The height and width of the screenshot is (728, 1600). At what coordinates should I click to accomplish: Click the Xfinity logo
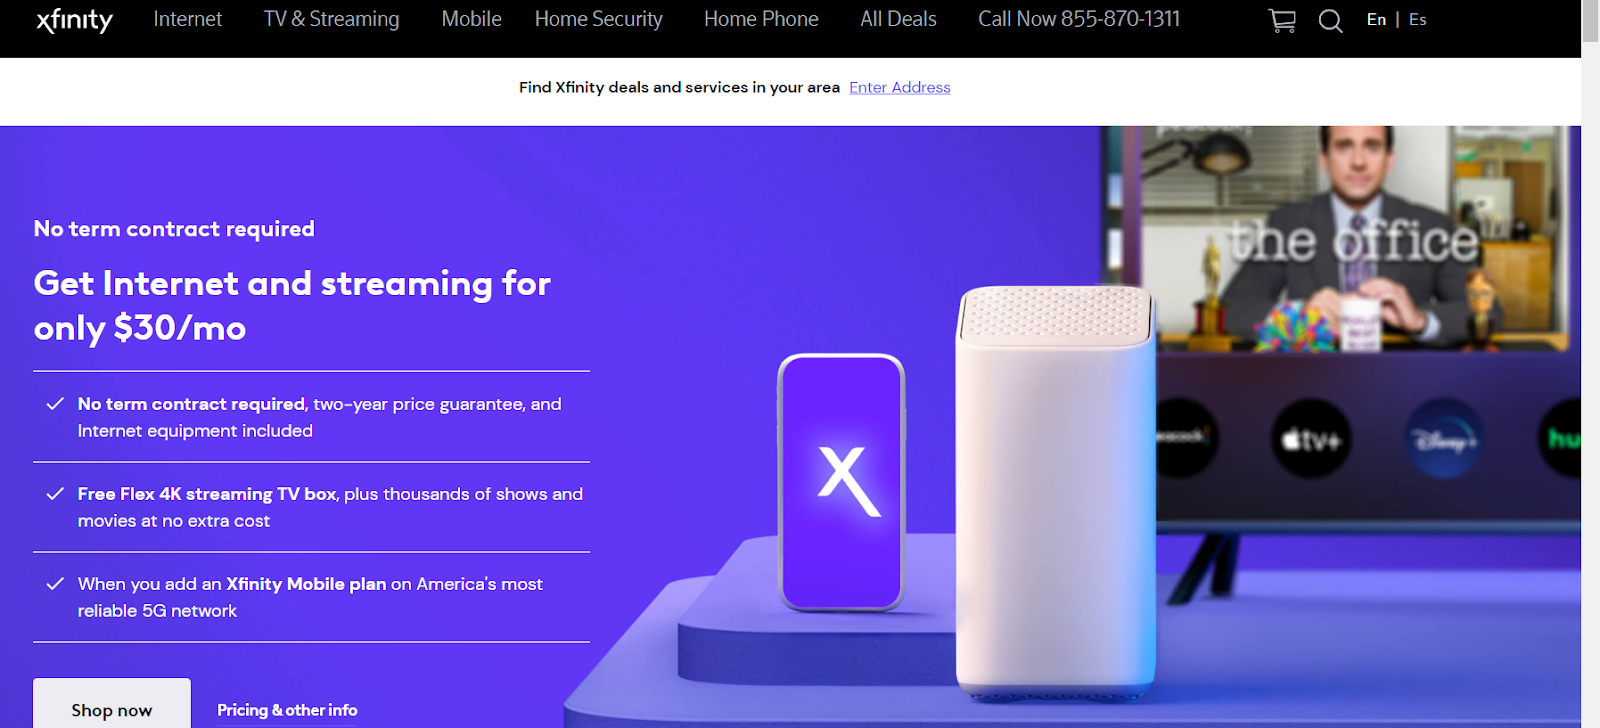(75, 20)
